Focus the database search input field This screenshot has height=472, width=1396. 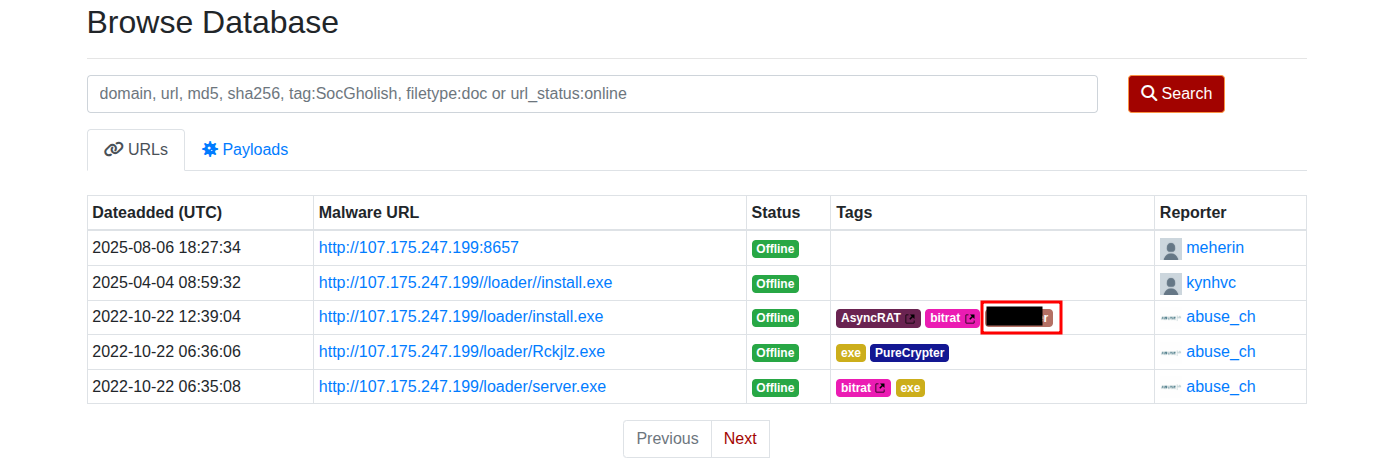tap(592, 94)
